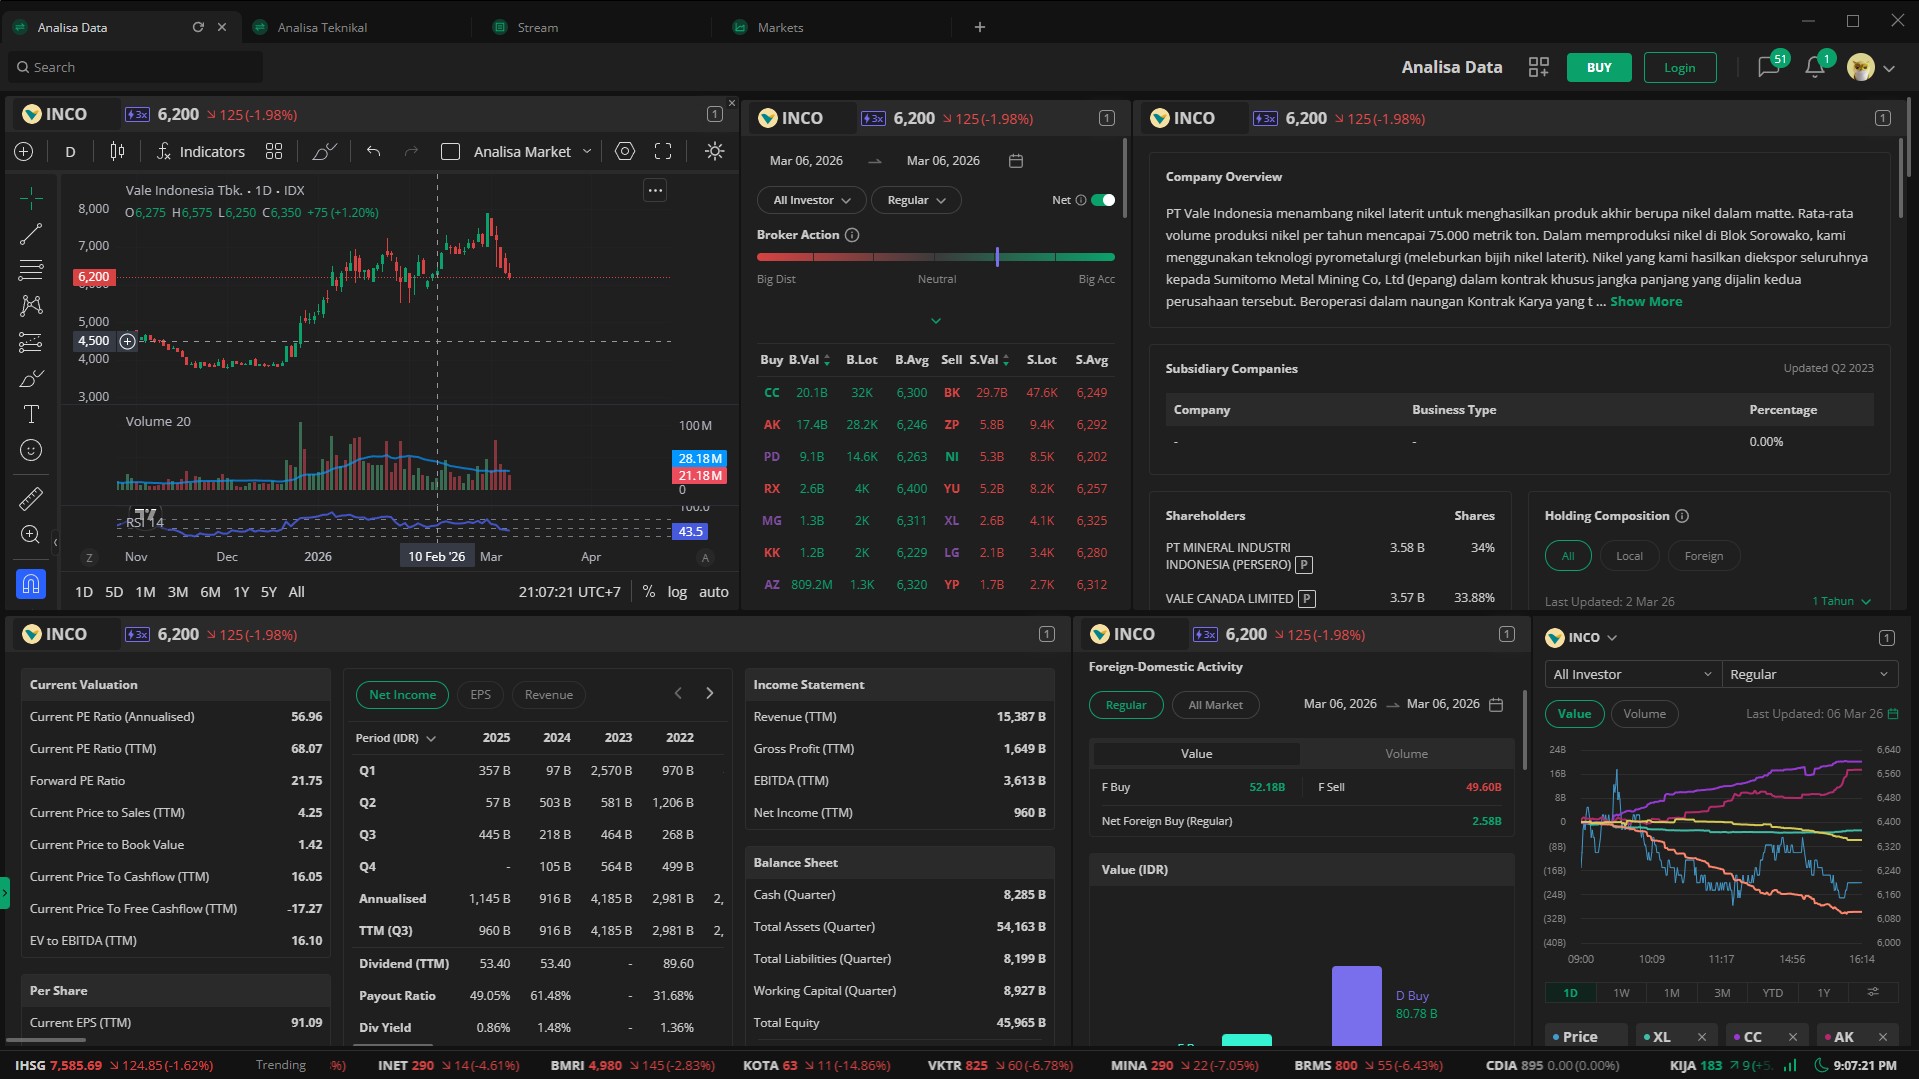Switch to the Revenue tab
Viewport: 1919px width, 1079px height.
pyautogui.click(x=548, y=695)
